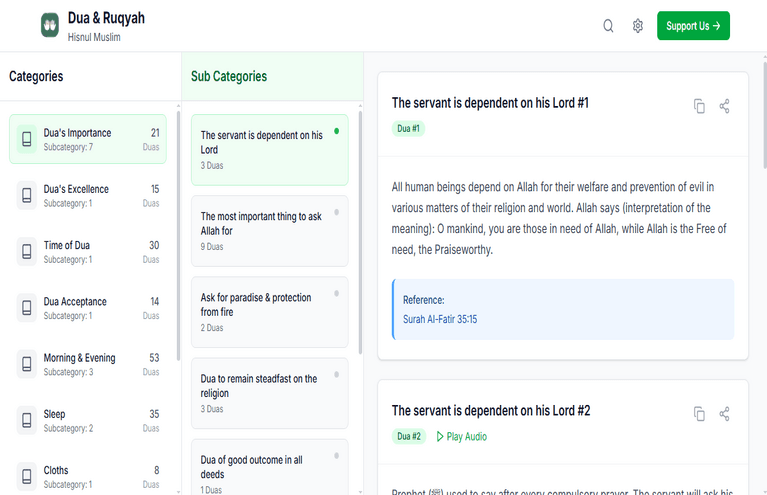Expand the Morning & Evening category
Viewport: 767px width, 495px height.
[x=88, y=364]
